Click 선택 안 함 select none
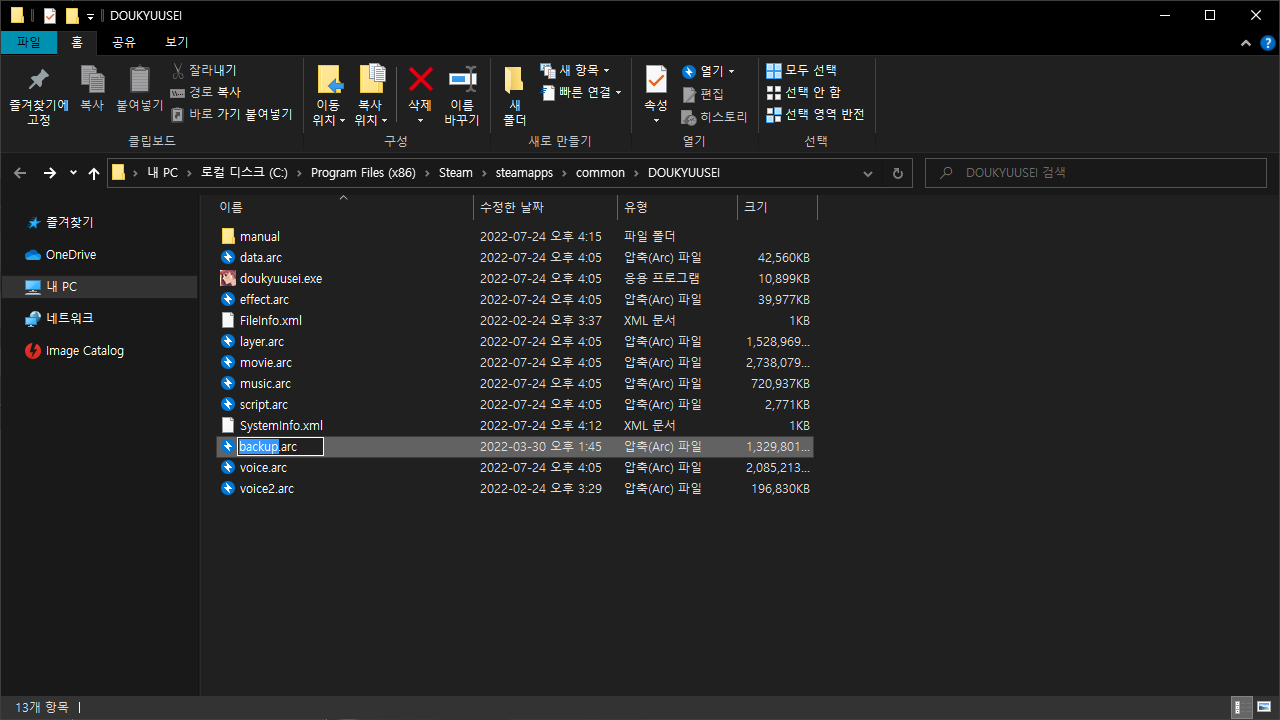Image resolution: width=1280 pixels, height=720 pixels. coord(803,92)
